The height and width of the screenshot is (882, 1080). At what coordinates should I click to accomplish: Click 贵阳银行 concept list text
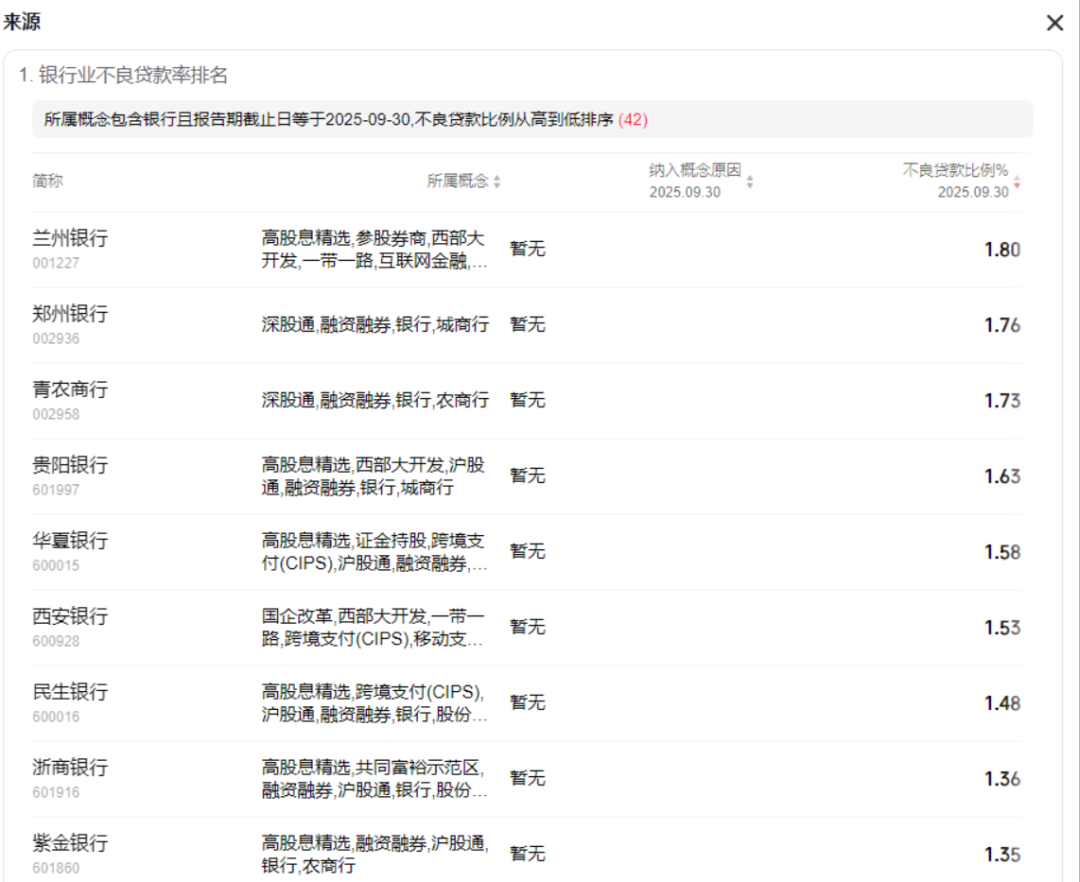pyautogui.click(x=373, y=476)
